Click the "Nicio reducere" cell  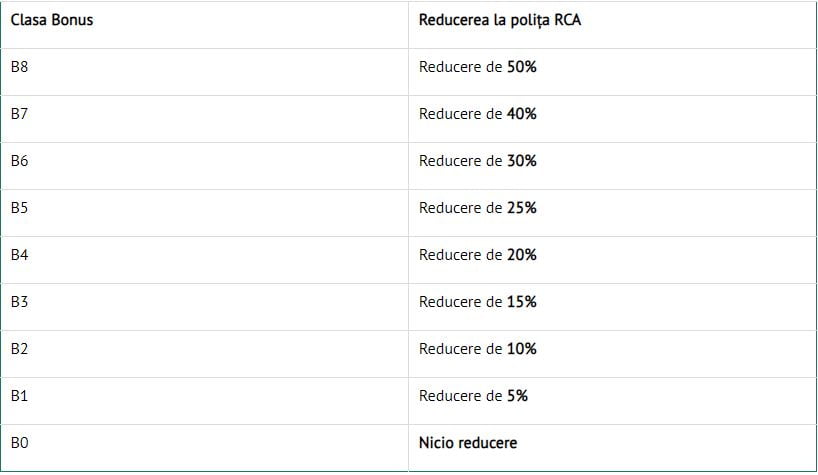tap(468, 443)
